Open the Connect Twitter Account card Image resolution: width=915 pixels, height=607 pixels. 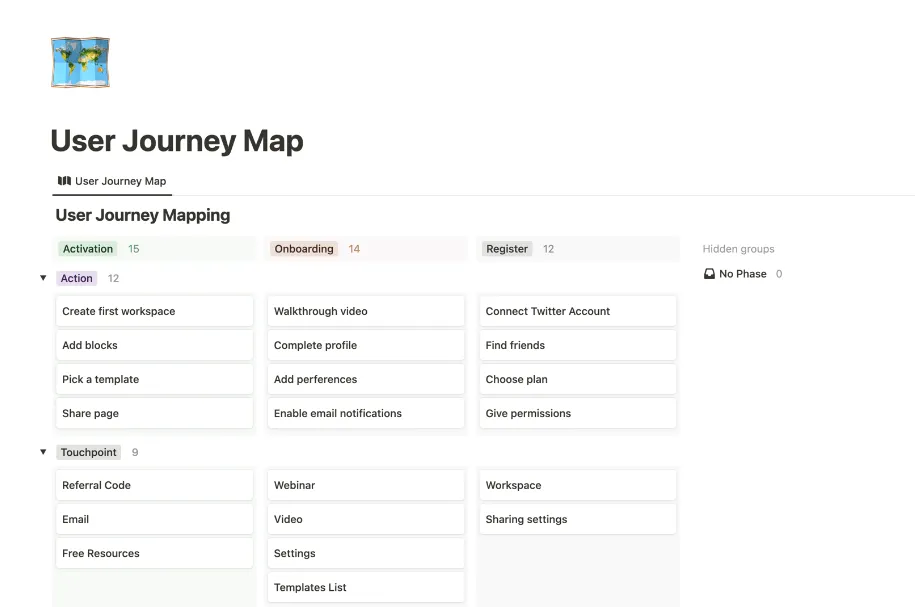click(578, 311)
